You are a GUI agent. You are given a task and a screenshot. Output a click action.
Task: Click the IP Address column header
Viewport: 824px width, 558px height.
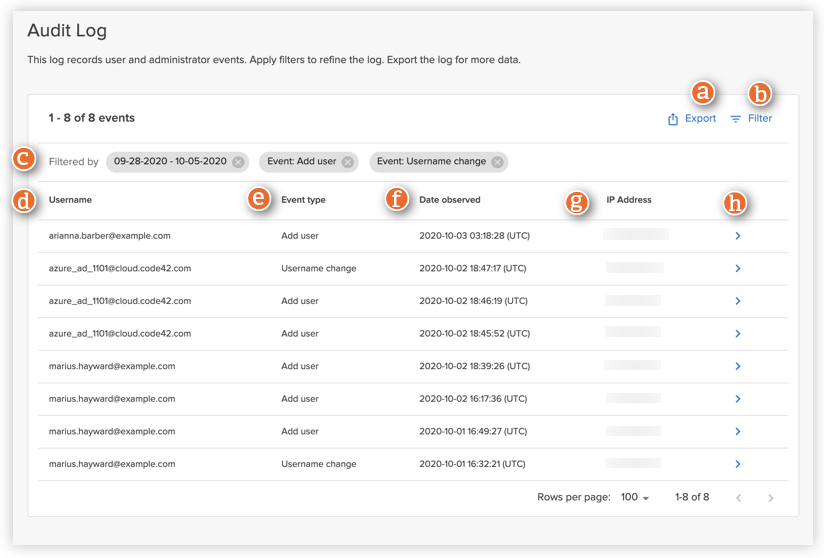click(x=628, y=200)
